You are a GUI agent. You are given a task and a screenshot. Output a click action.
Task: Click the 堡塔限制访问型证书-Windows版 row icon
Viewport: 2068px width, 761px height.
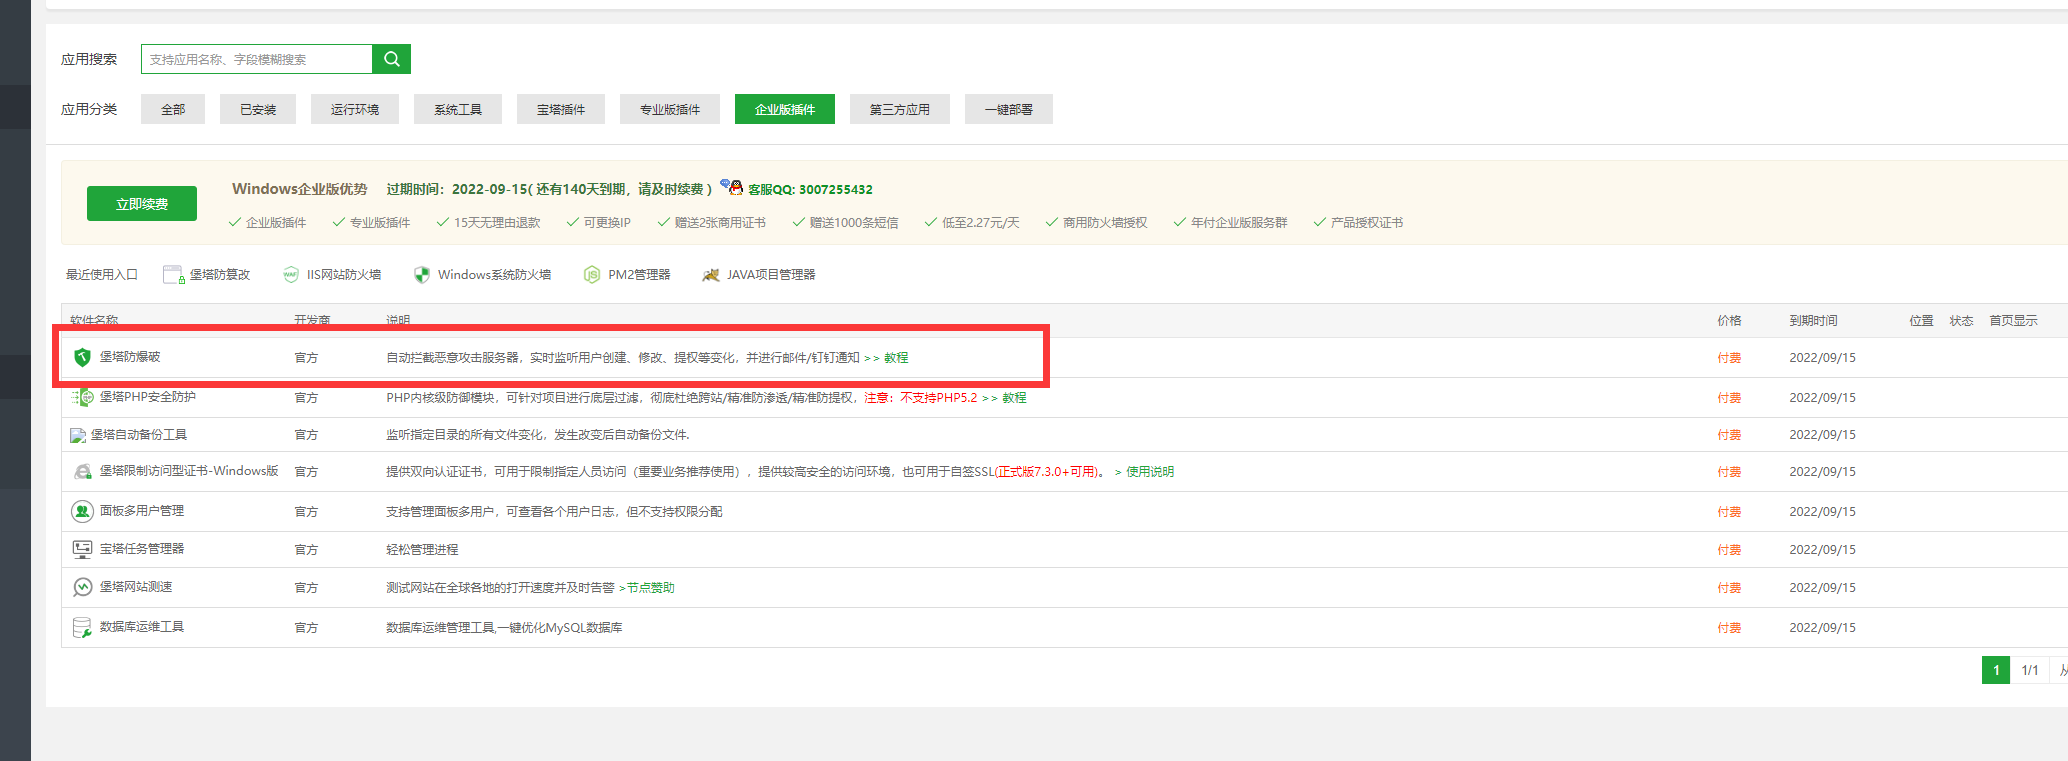click(82, 471)
